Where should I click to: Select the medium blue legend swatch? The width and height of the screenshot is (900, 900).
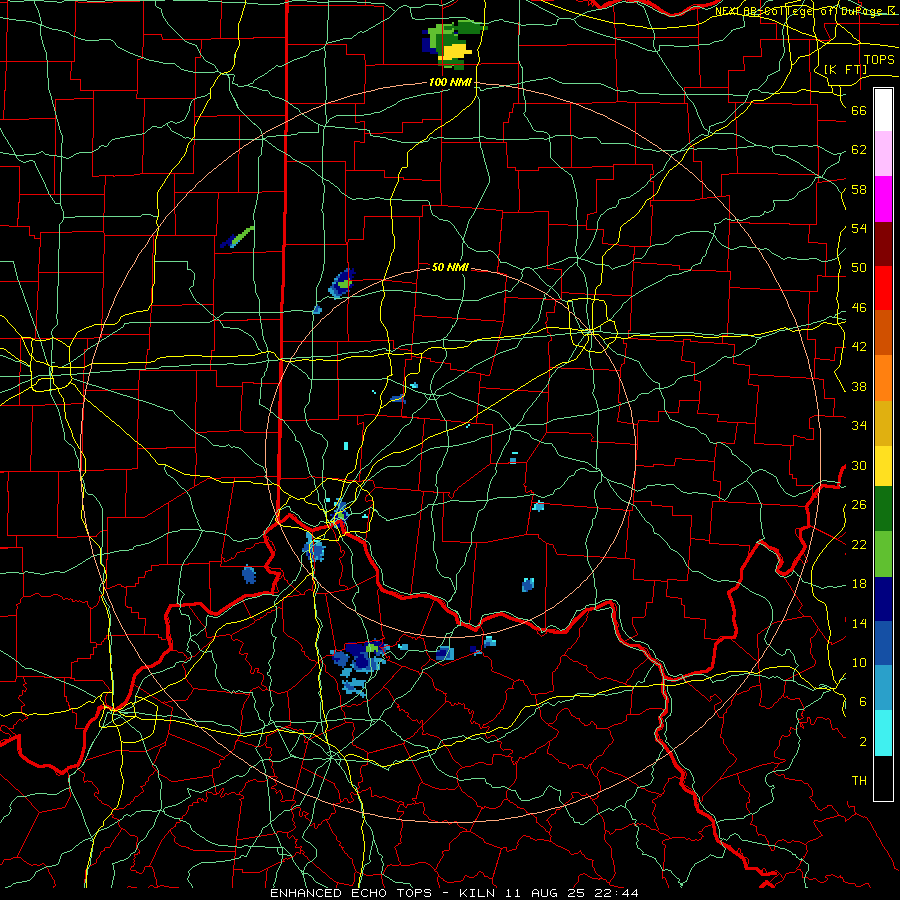[x=883, y=643]
